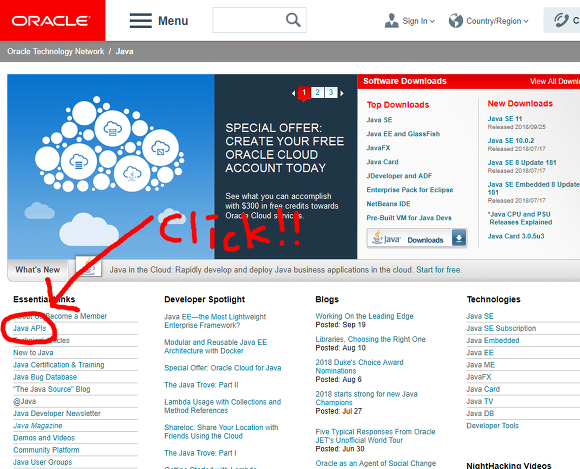
Task: Click the View All Downloads link
Action: [x=555, y=81]
